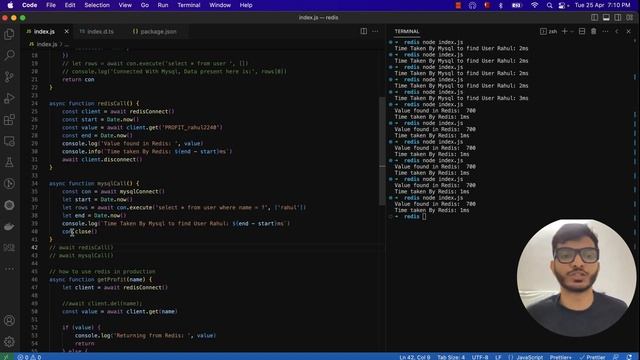Screen dimensions: 640x360
Task: Open the Window menu
Action: (220, 5)
